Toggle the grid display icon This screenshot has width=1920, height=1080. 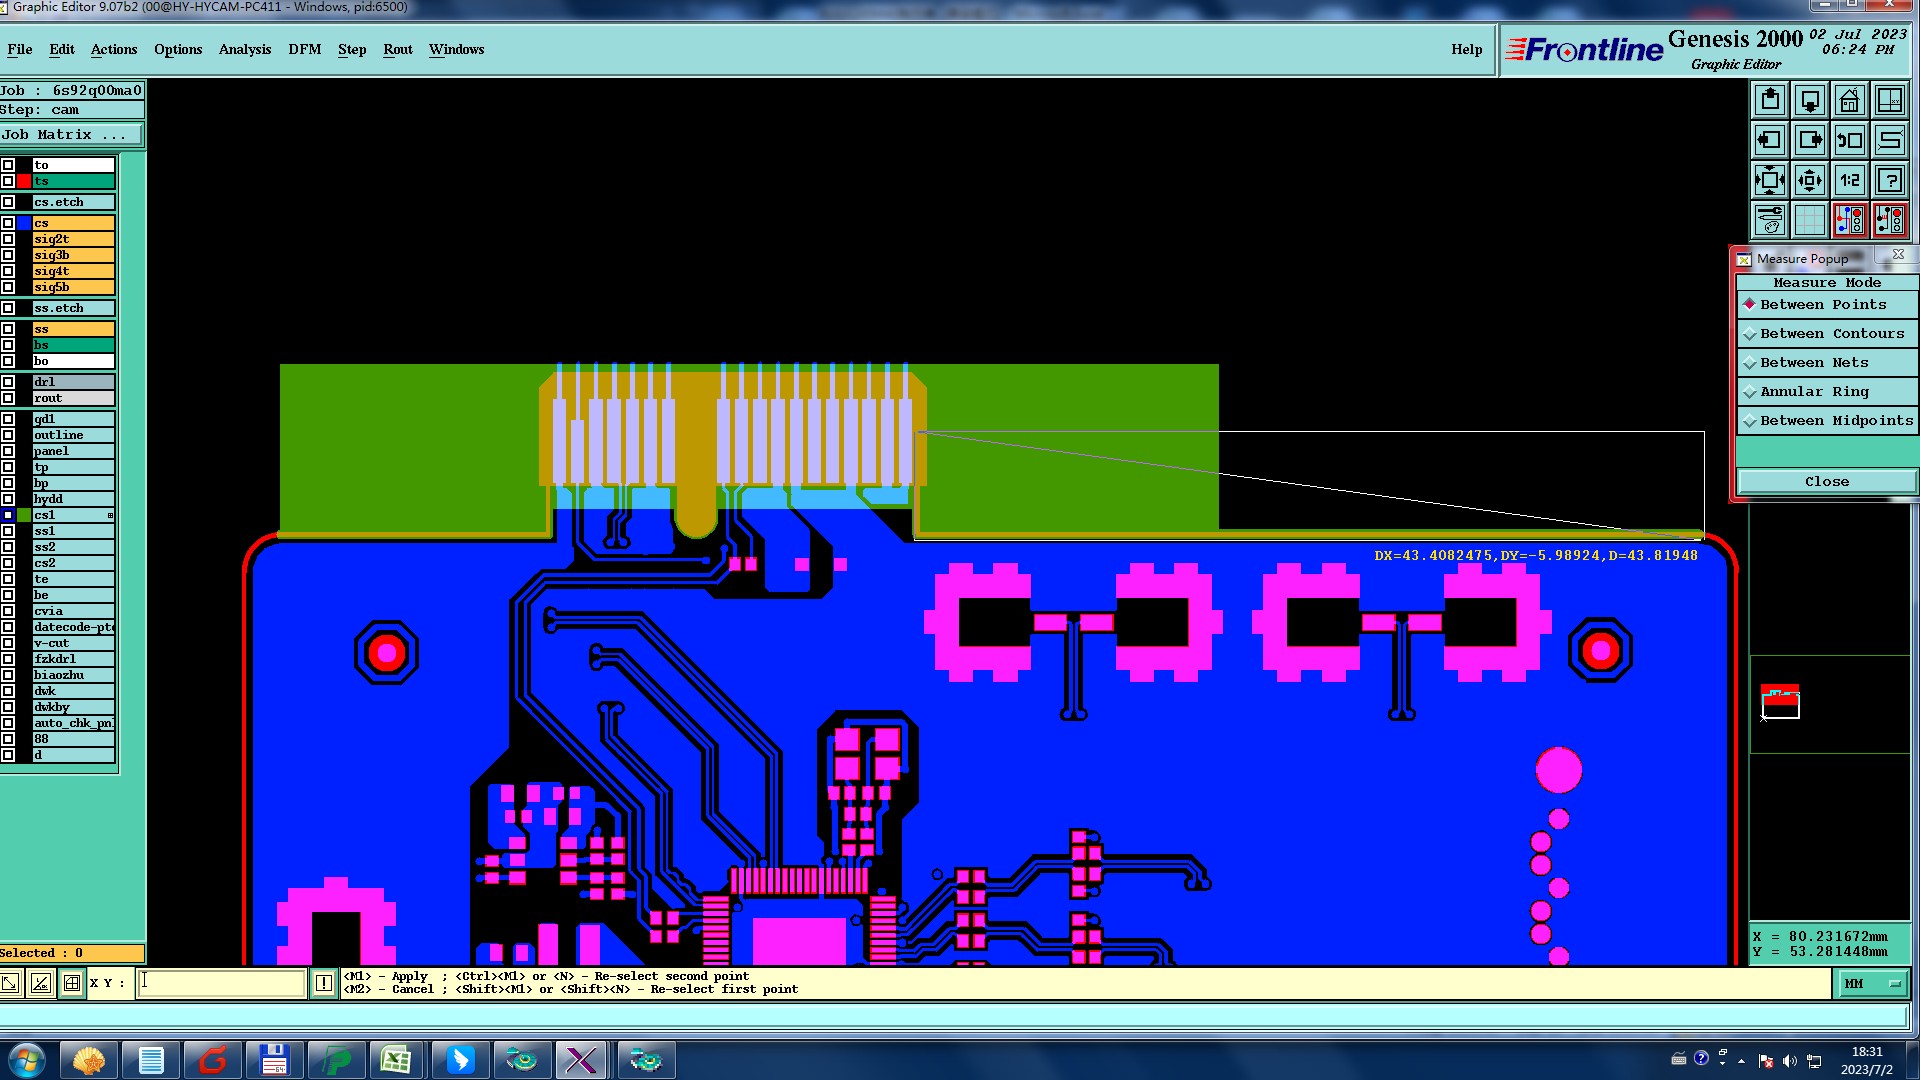(1810, 219)
